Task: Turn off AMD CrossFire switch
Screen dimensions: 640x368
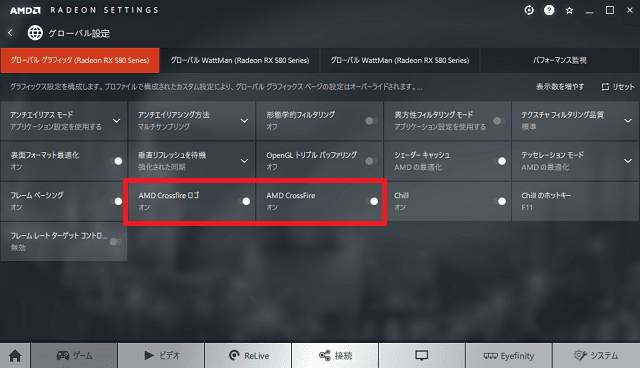Action: coord(371,201)
